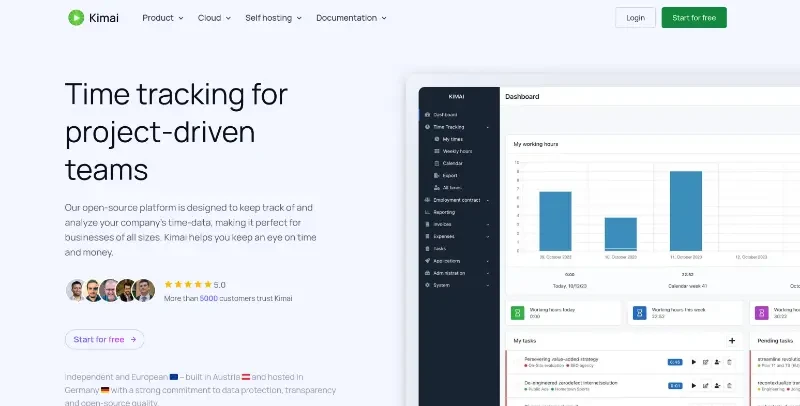Open My times in sidebar
Screen dimensions: 800x406
[453, 139]
